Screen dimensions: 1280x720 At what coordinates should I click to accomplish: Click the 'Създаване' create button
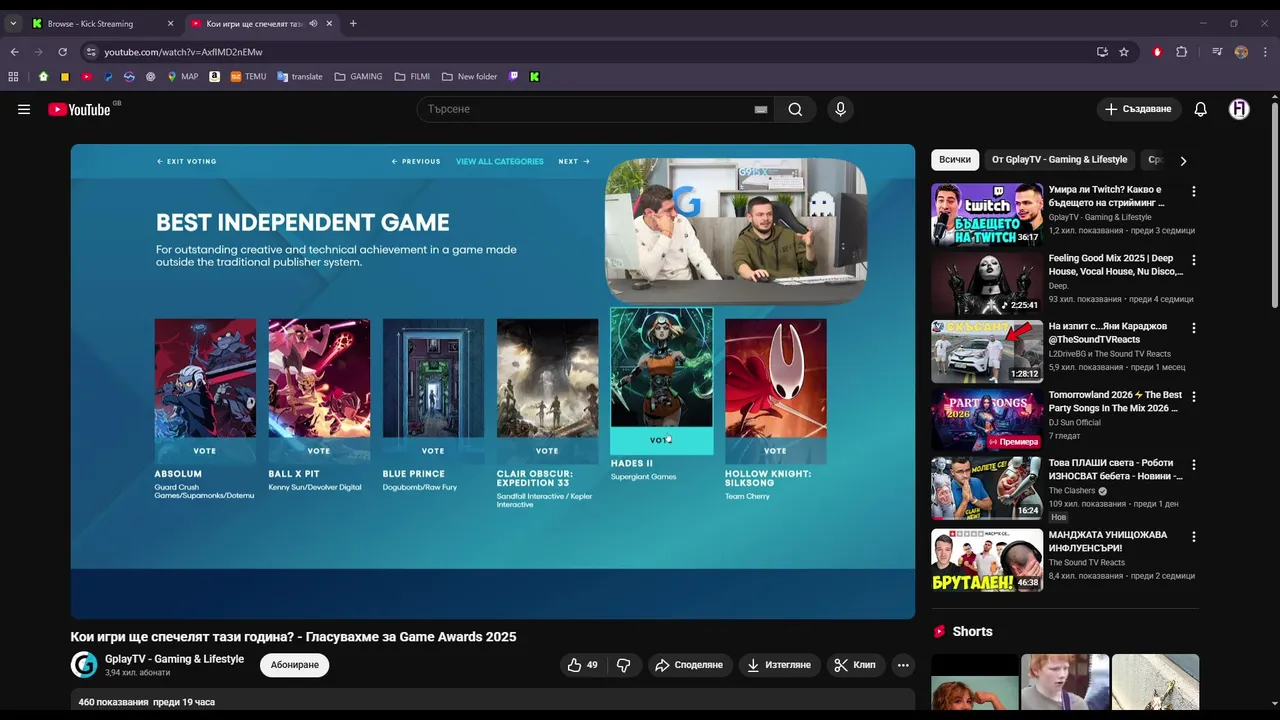[1139, 109]
